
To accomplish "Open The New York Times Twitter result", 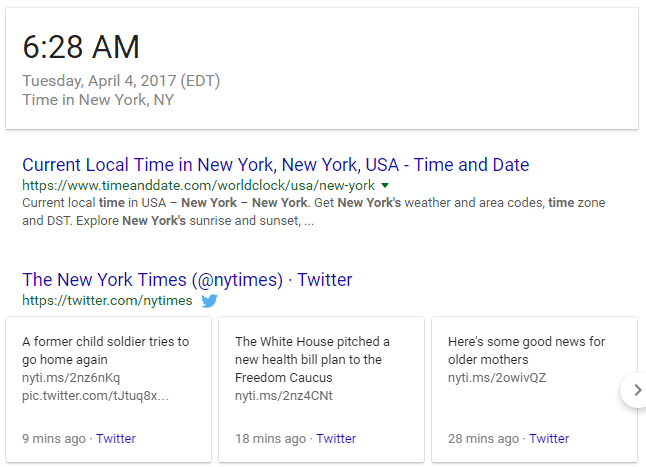I will [187, 280].
